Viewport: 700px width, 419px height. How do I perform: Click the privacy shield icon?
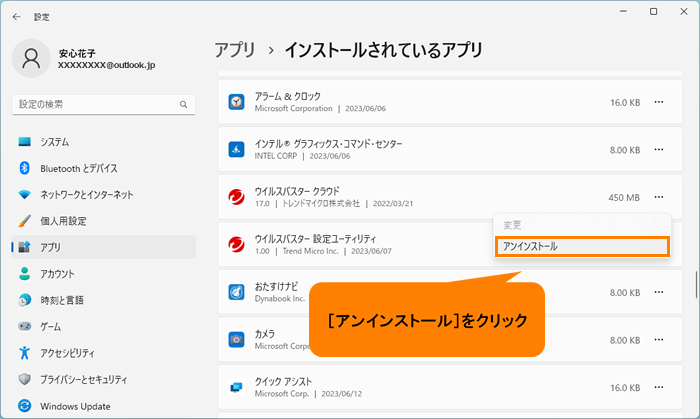pyautogui.click(x=25, y=379)
